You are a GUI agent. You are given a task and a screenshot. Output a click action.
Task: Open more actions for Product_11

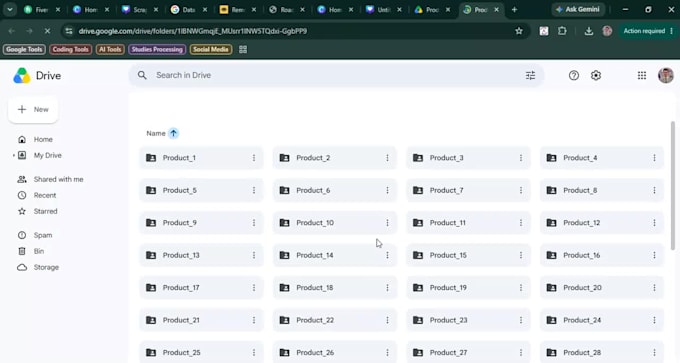pos(521,223)
